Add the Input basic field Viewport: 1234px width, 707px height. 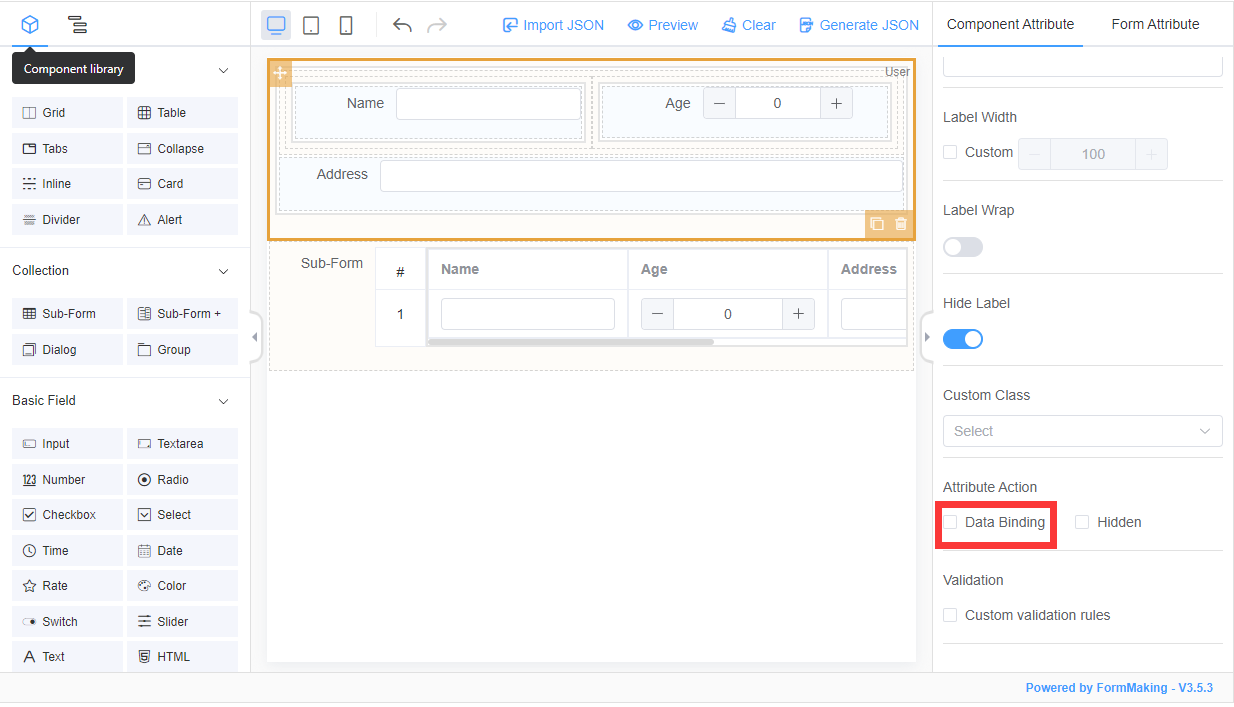tap(67, 443)
